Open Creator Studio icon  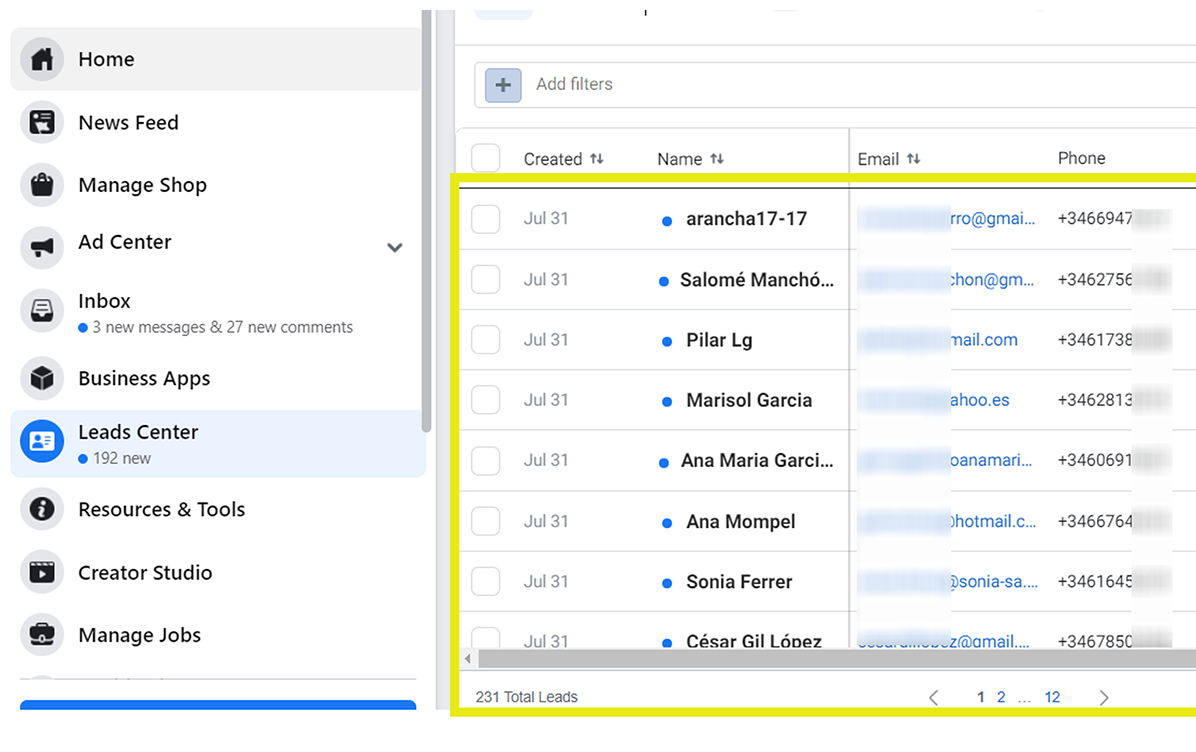[x=42, y=572]
